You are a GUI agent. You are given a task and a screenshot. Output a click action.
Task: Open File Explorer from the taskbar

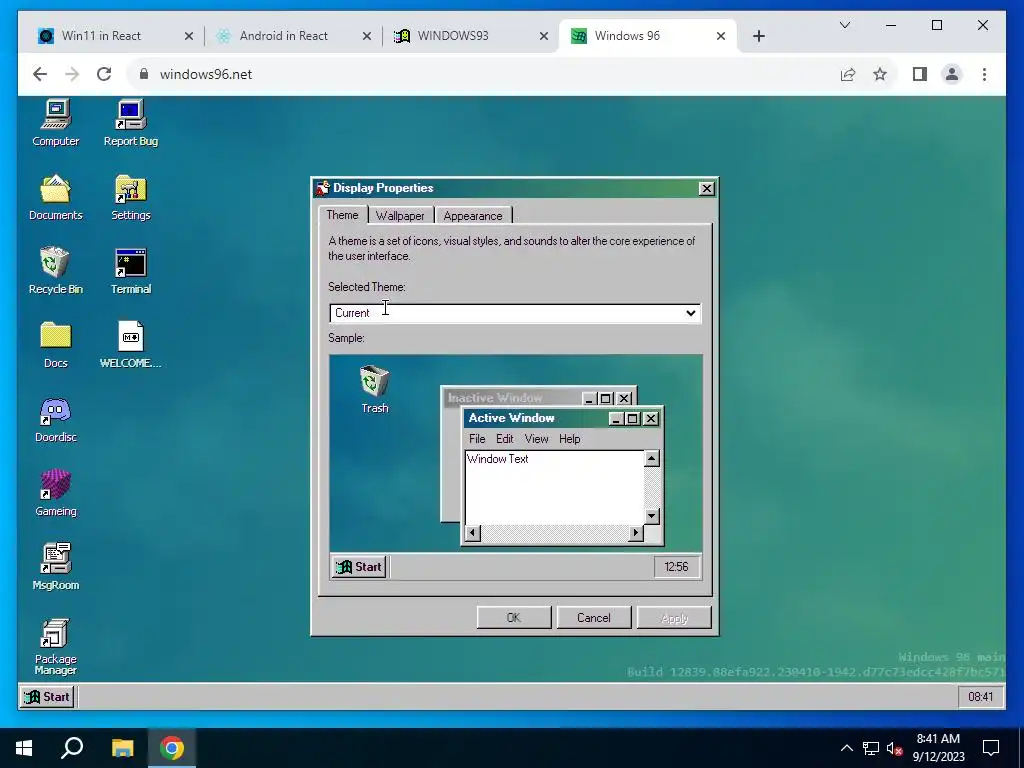click(122, 748)
